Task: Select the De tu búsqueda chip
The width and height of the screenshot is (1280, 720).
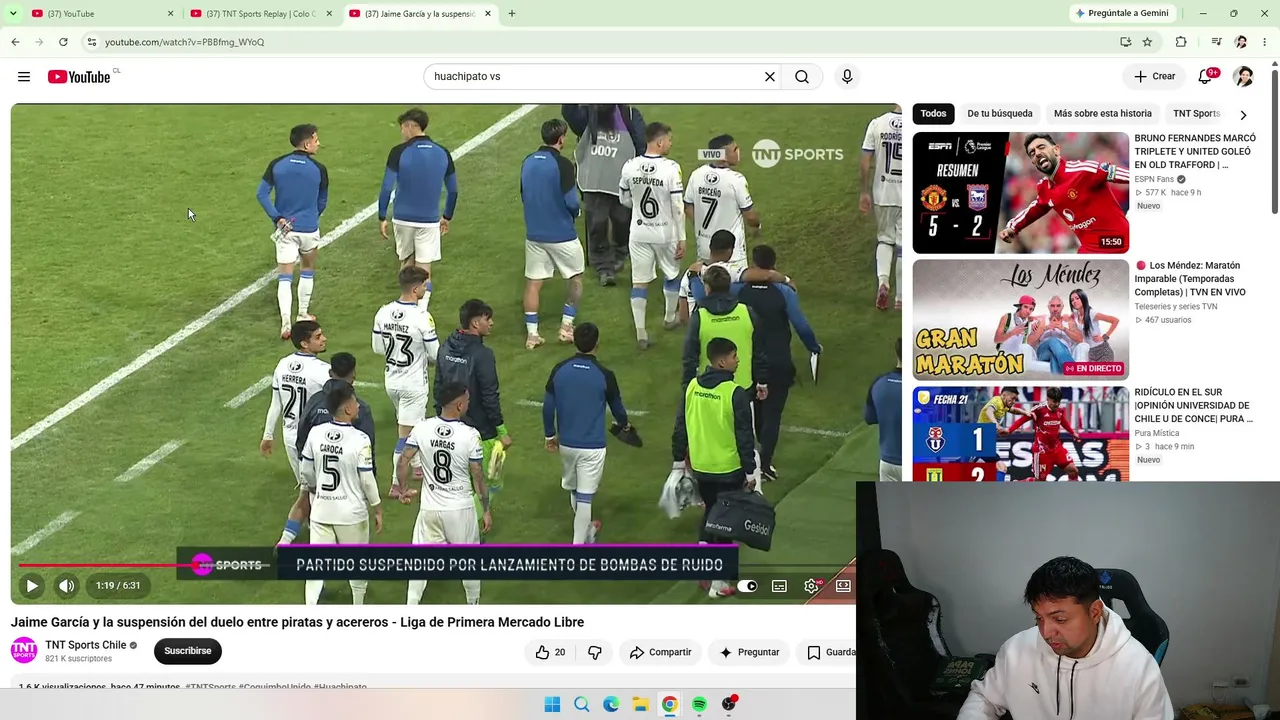Action: tap(1000, 114)
